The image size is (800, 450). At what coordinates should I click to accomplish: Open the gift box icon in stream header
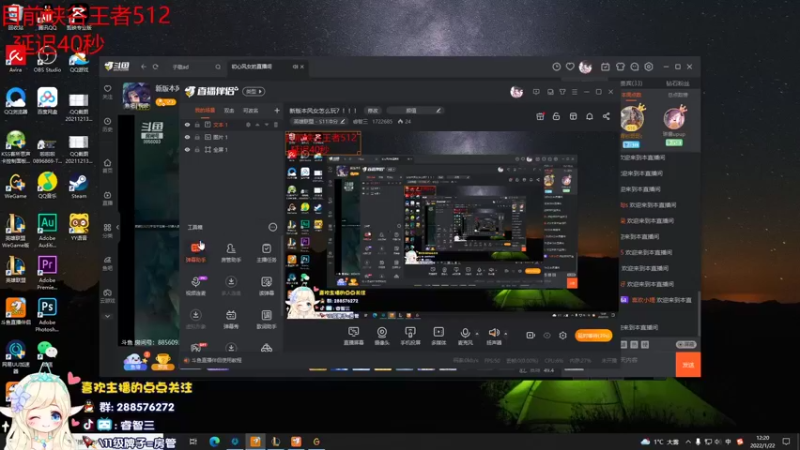tap(540, 117)
